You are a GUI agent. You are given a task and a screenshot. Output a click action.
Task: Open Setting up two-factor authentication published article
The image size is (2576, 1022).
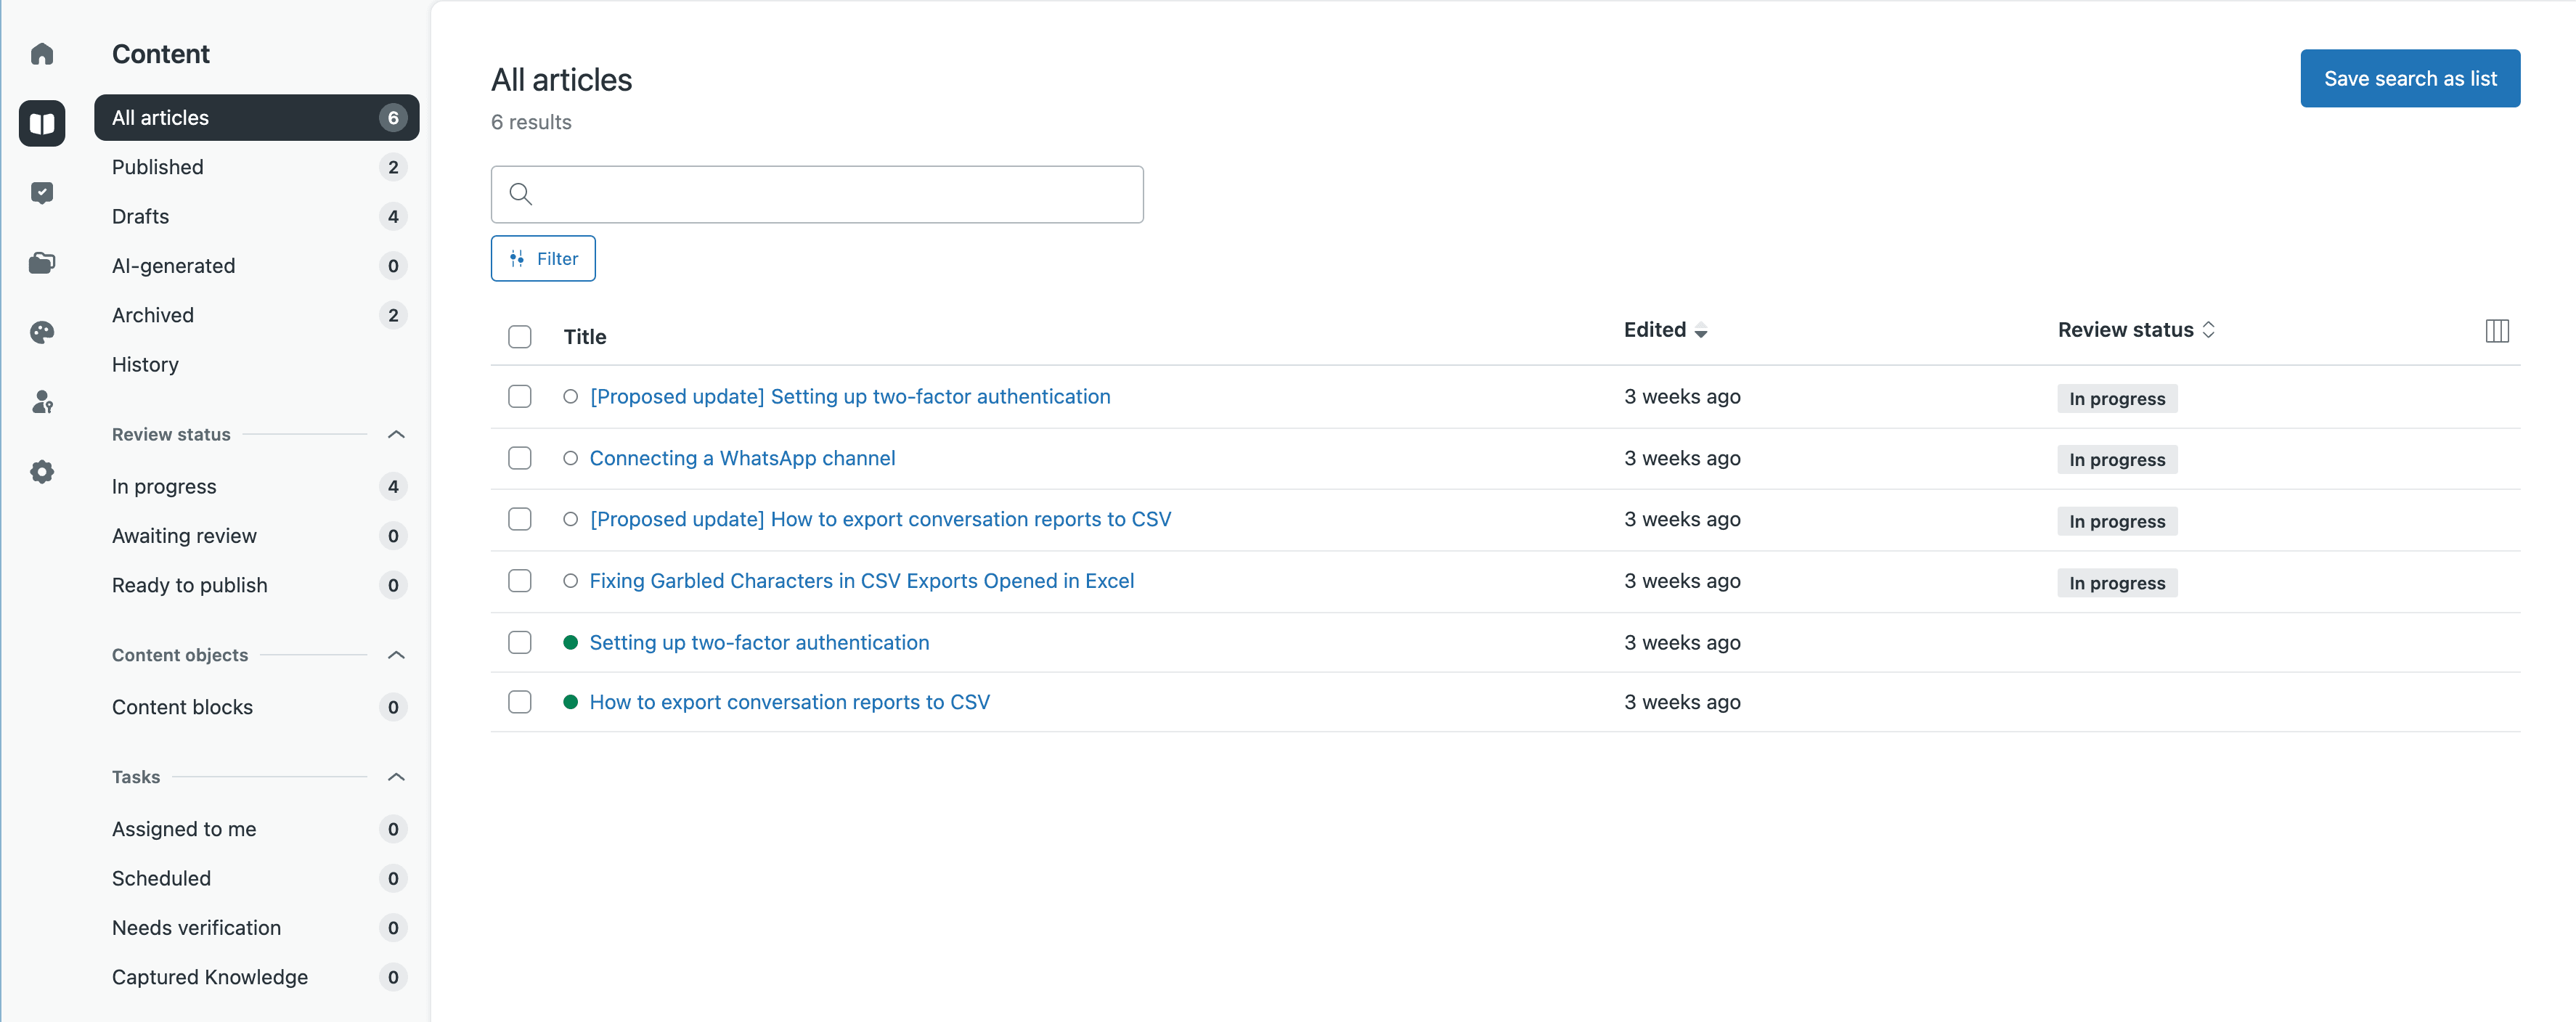(759, 642)
